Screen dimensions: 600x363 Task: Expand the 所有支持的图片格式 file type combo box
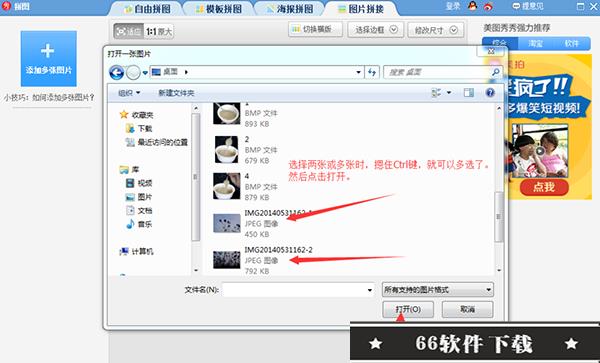[x=438, y=290]
